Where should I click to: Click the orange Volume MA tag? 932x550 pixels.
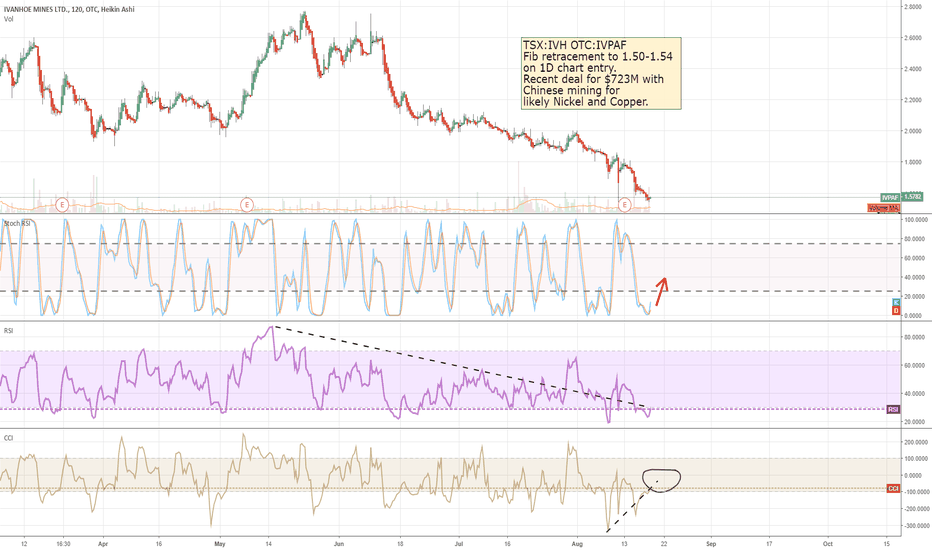pyautogui.click(x=884, y=208)
